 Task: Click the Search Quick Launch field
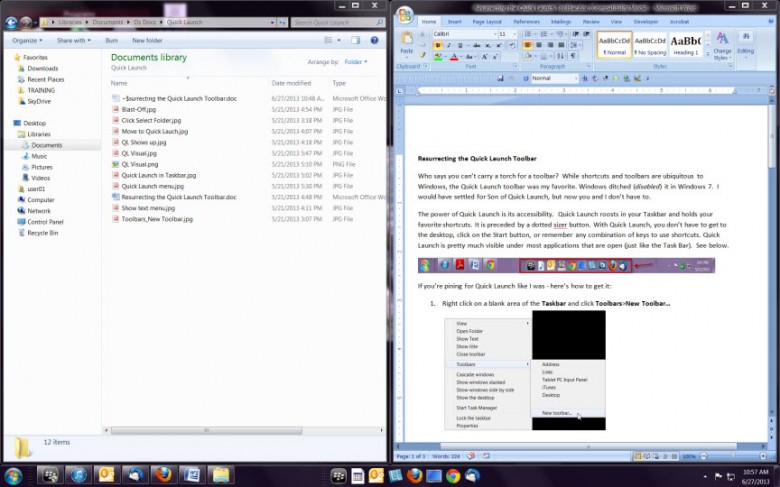click(x=337, y=22)
